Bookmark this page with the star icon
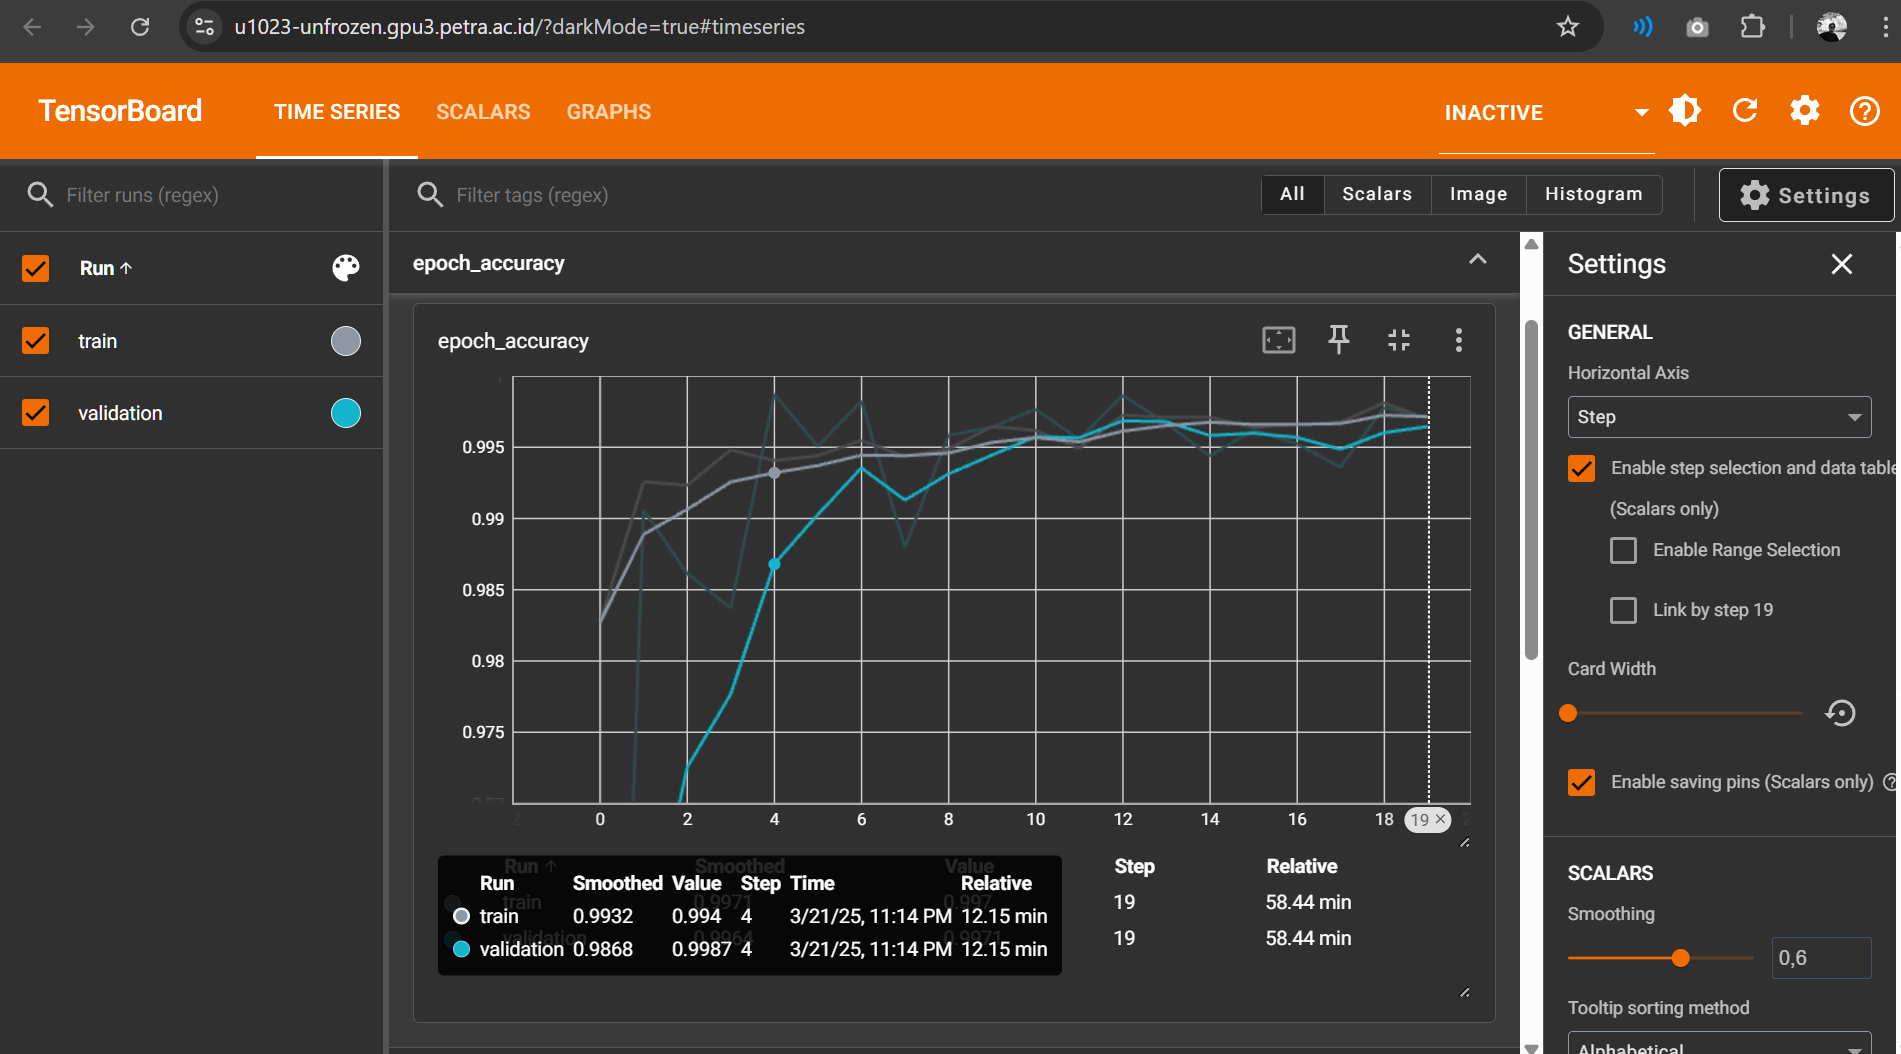The image size is (1901, 1054). [x=1568, y=27]
